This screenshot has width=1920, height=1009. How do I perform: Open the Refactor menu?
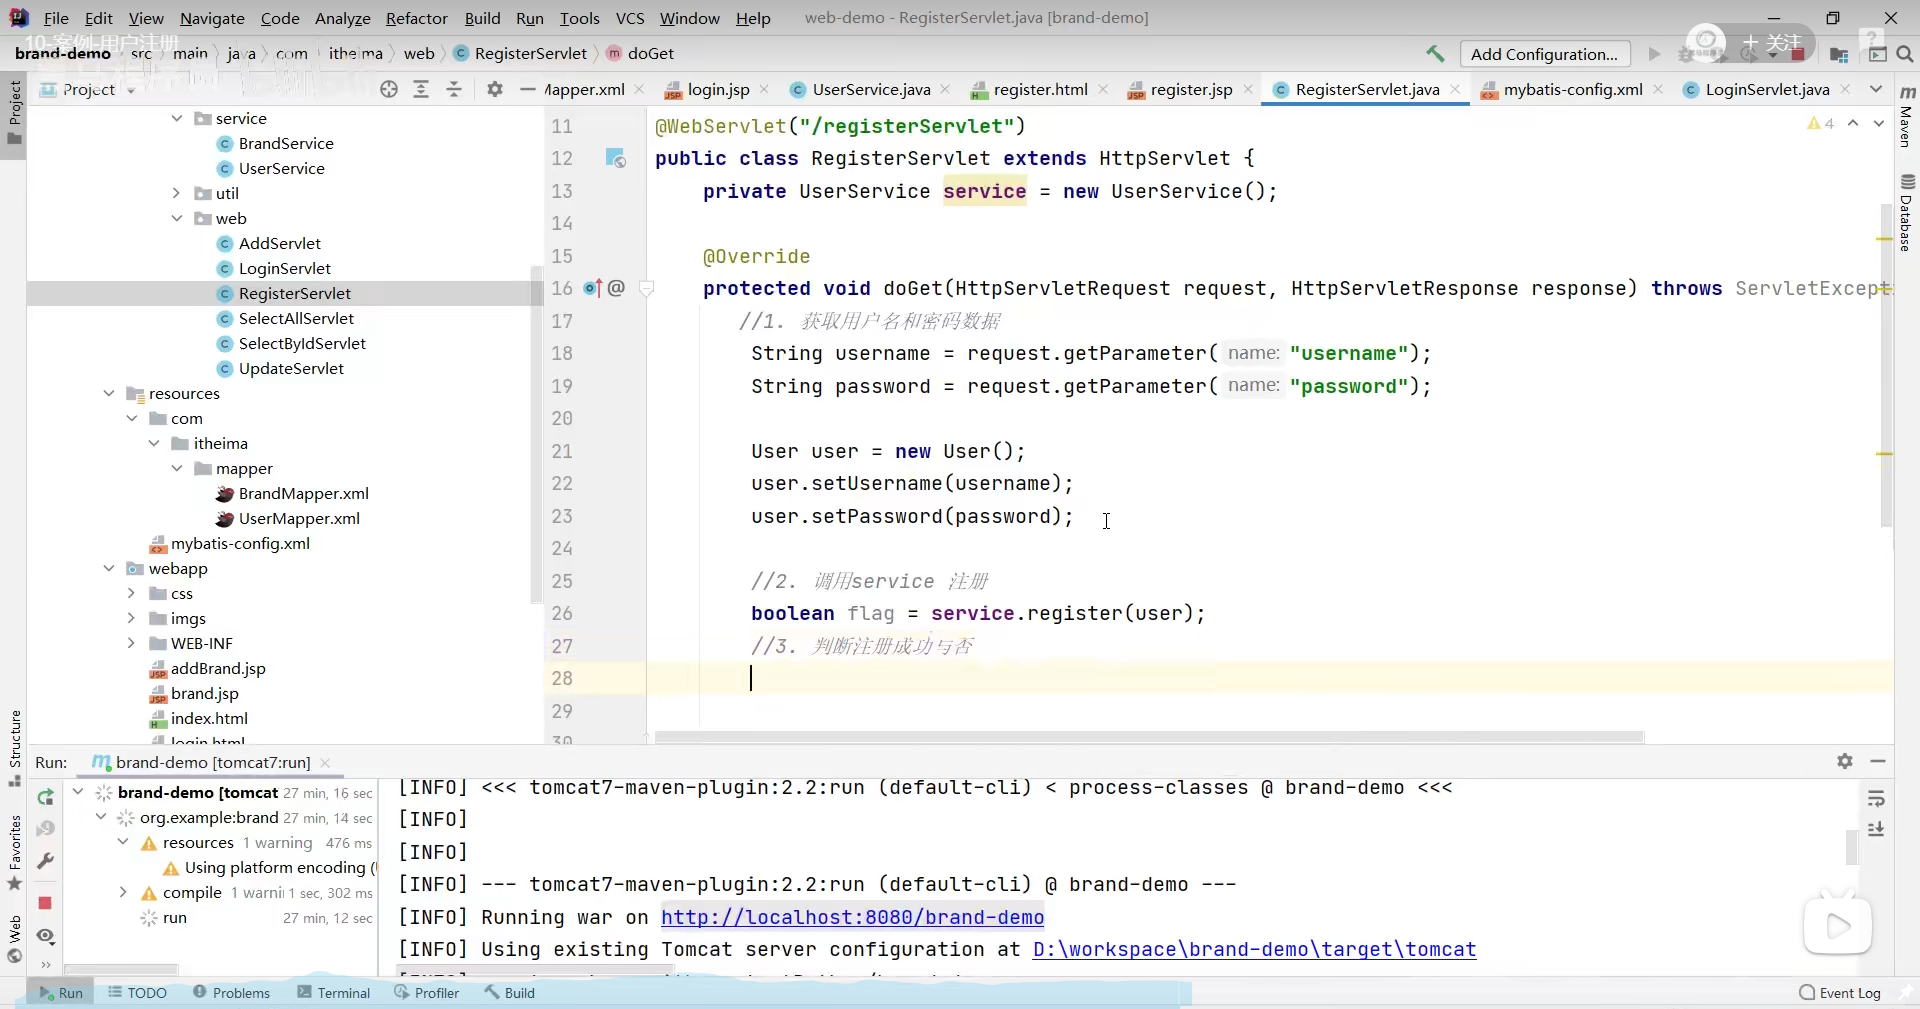click(416, 18)
